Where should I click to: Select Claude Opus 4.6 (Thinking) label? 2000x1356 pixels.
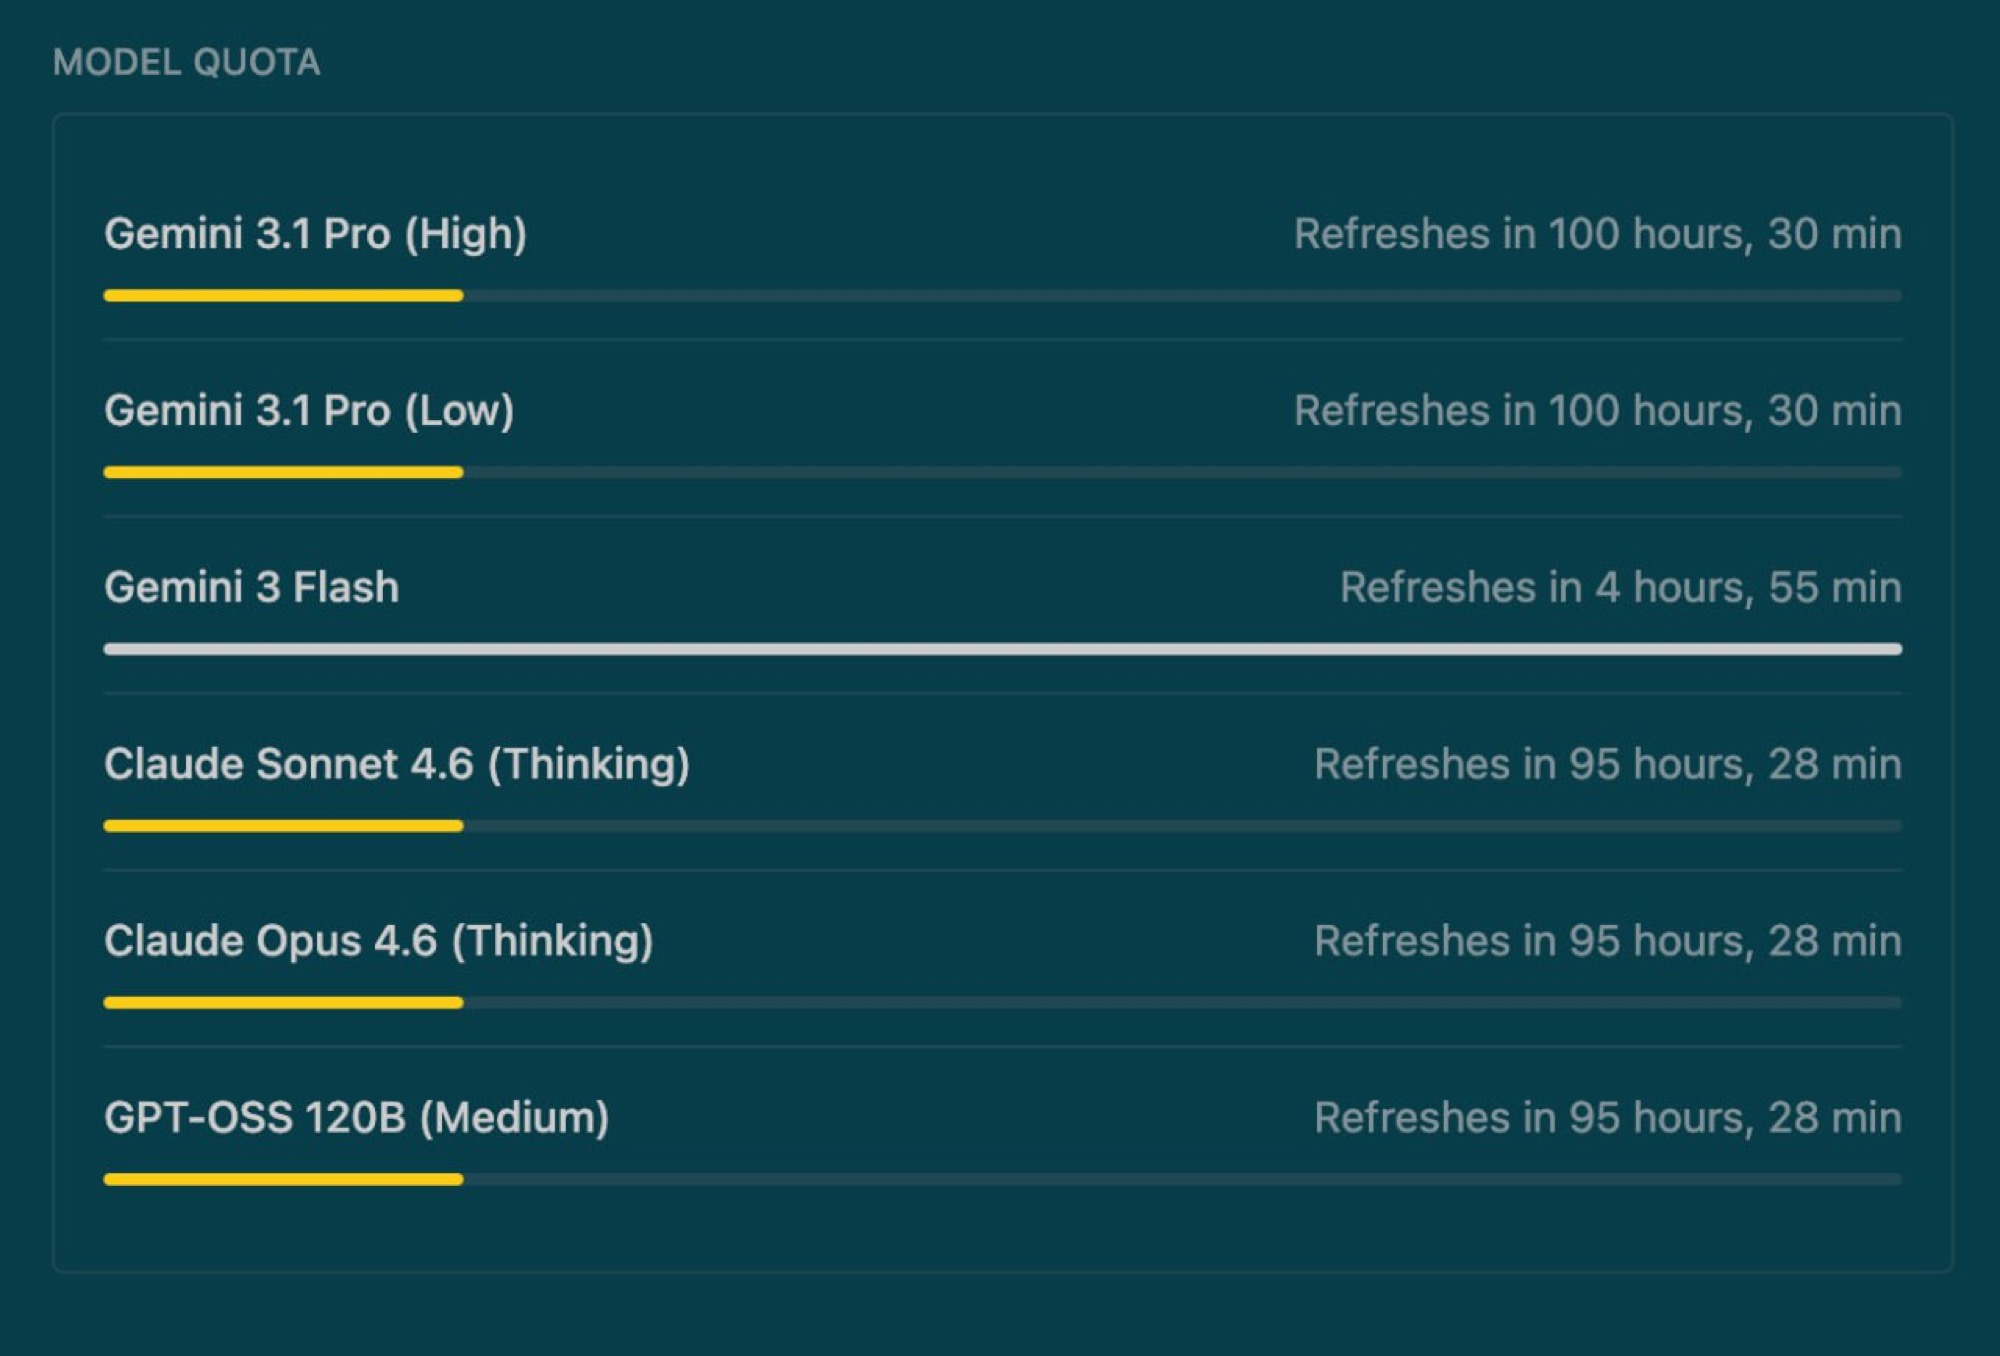378,941
